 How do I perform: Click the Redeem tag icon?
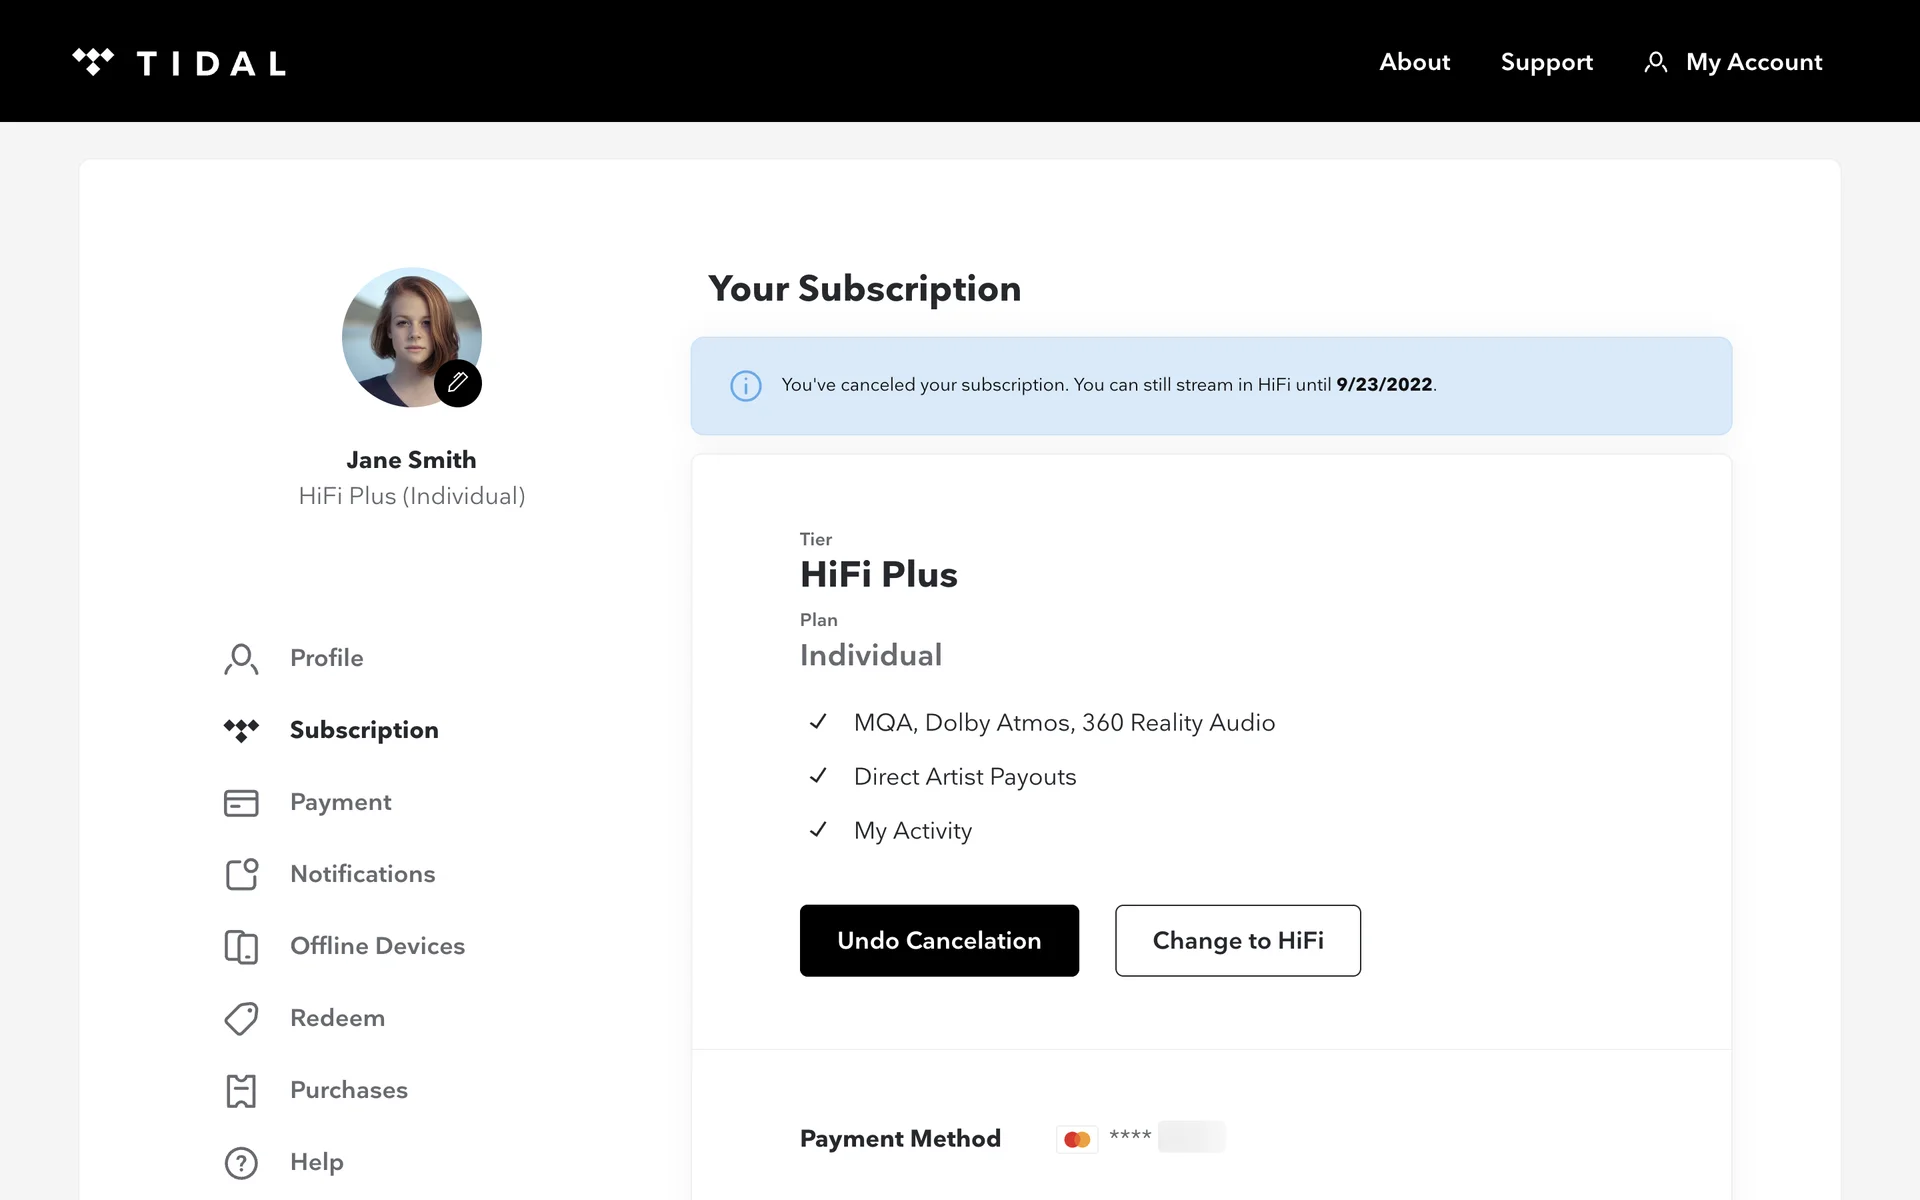(x=241, y=1019)
